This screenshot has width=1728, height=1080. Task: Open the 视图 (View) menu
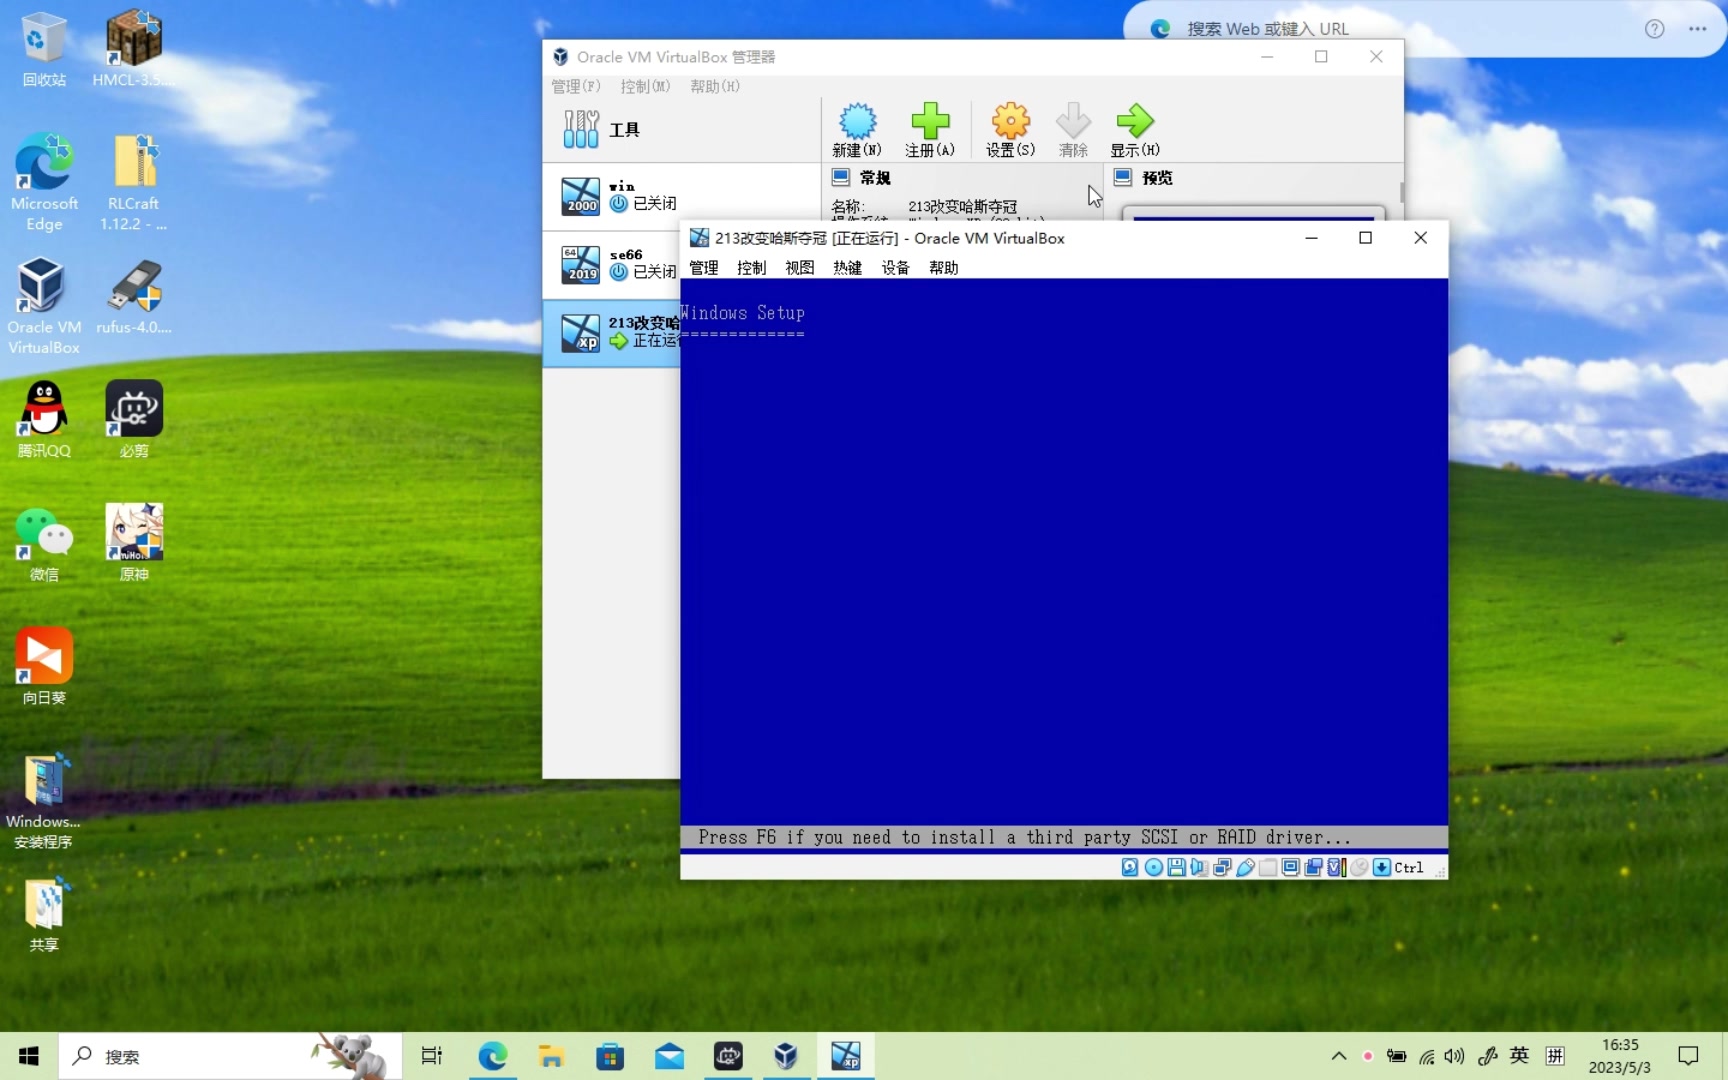(x=799, y=267)
